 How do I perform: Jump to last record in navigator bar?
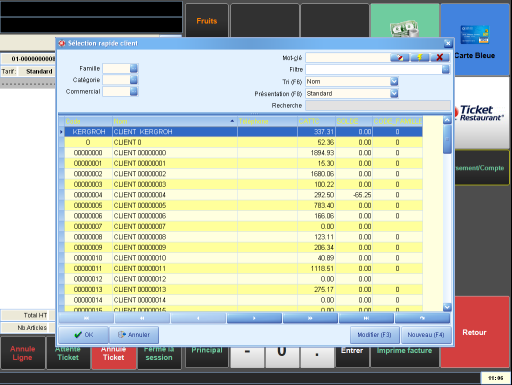point(366,318)
